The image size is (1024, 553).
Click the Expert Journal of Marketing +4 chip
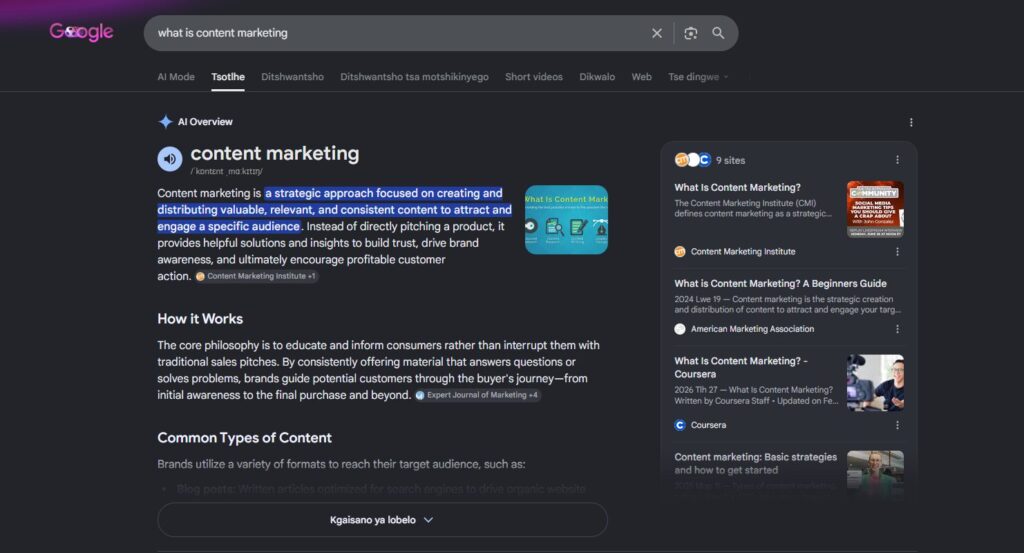pos(477,395)
